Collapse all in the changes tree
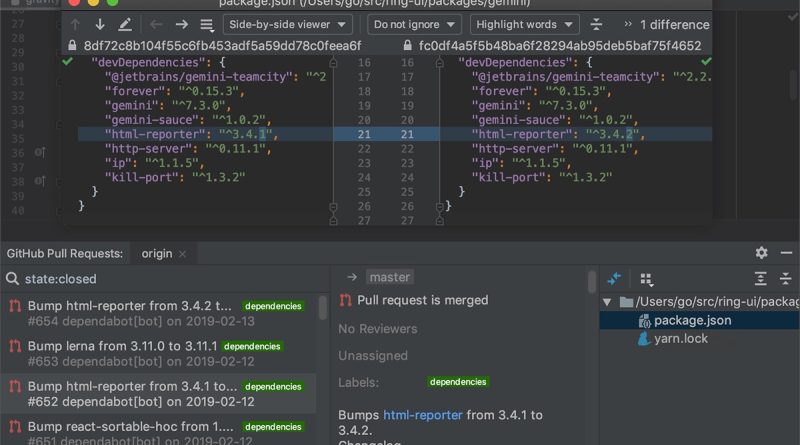Image resolution: width=800 pixels, height=445 pixels. point(785,279)
